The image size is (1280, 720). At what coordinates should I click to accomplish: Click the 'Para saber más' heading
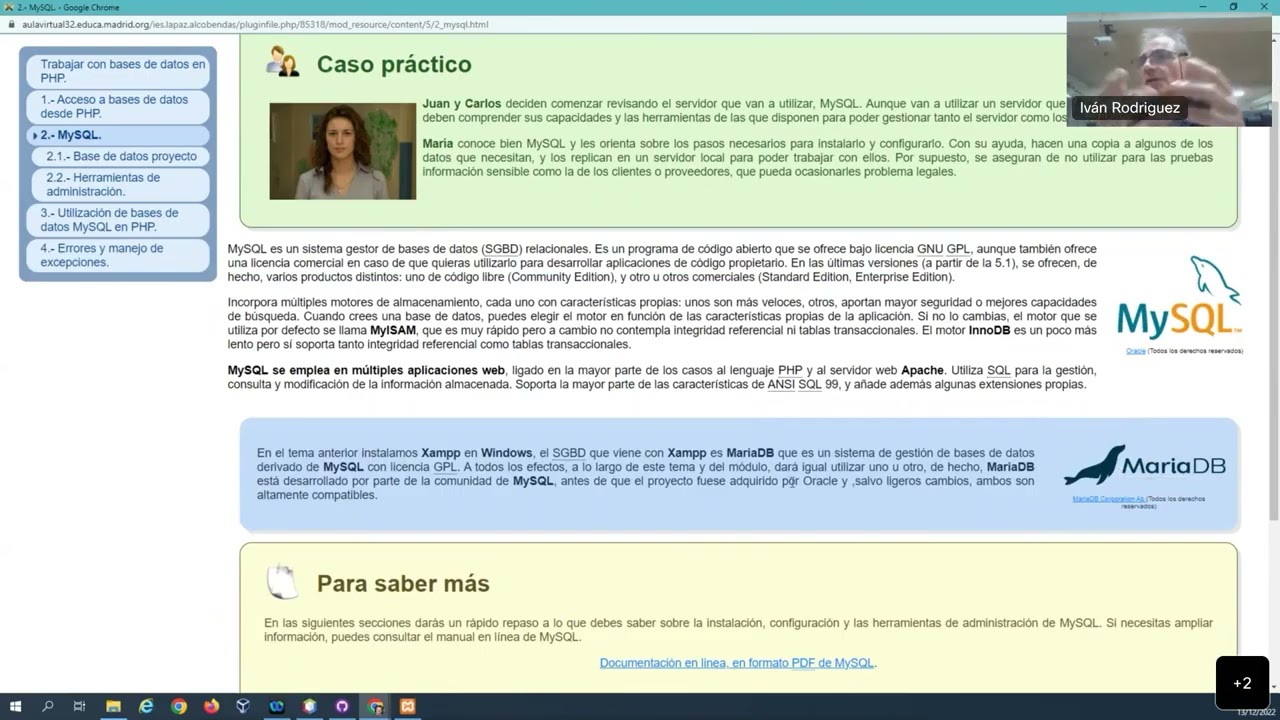coord(403,583)
